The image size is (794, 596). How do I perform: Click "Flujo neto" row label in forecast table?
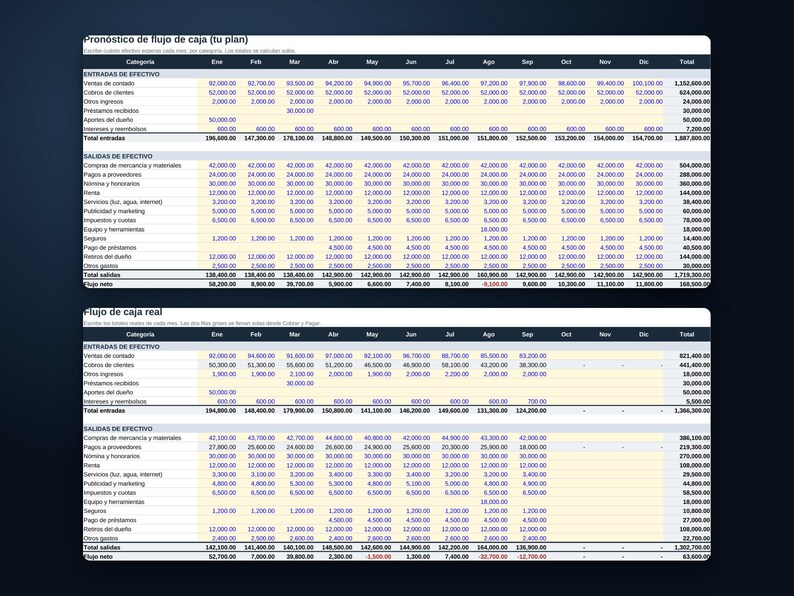(98, 285)
